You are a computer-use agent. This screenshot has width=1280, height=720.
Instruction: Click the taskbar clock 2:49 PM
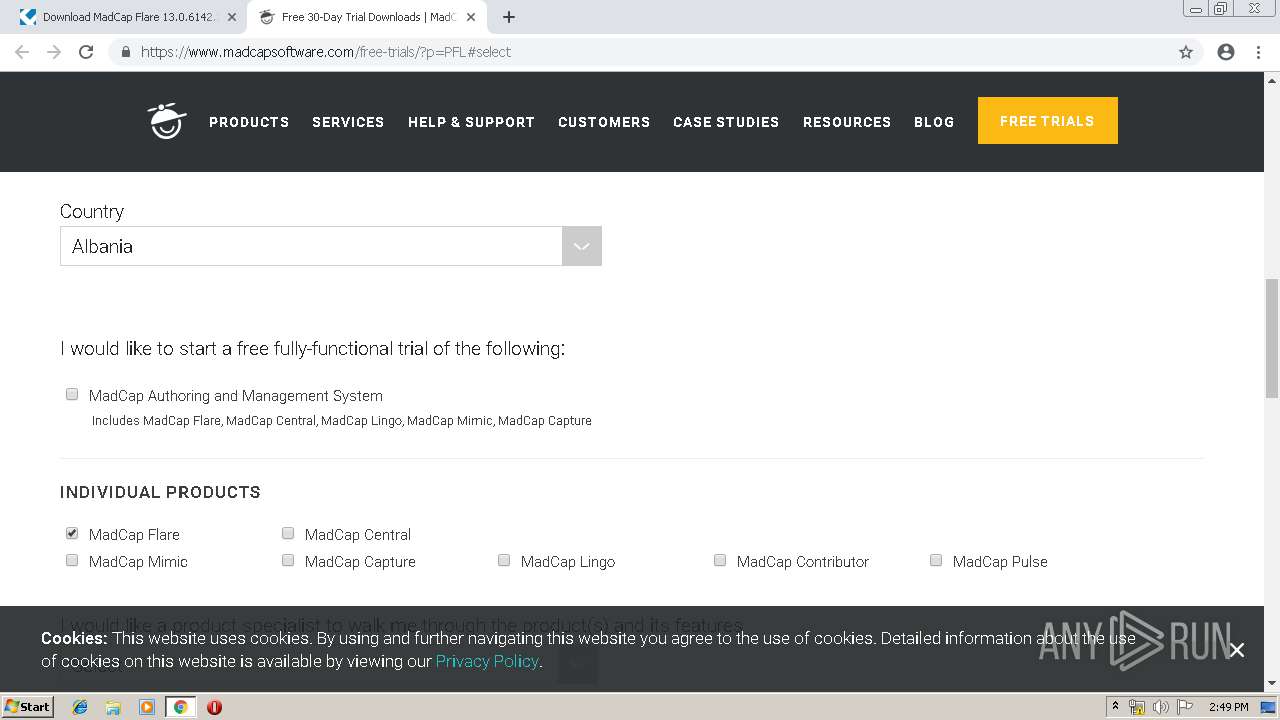[1228, 707]
